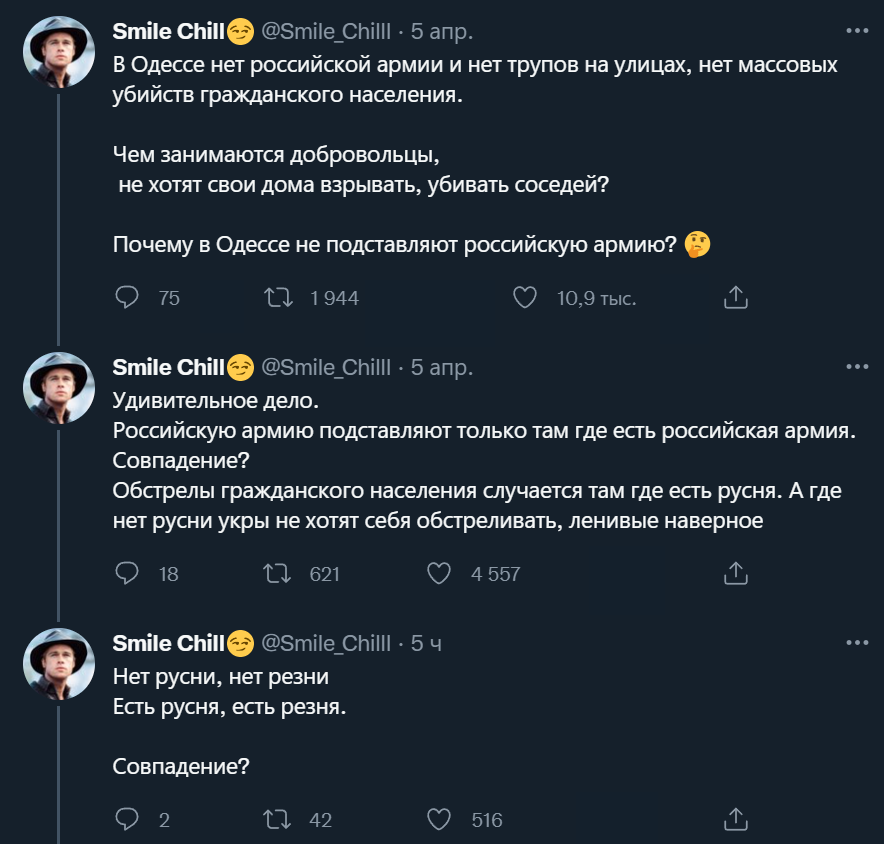Share the first tweet about Одесса
The image size is (884, 844).
tap(735, 297)
